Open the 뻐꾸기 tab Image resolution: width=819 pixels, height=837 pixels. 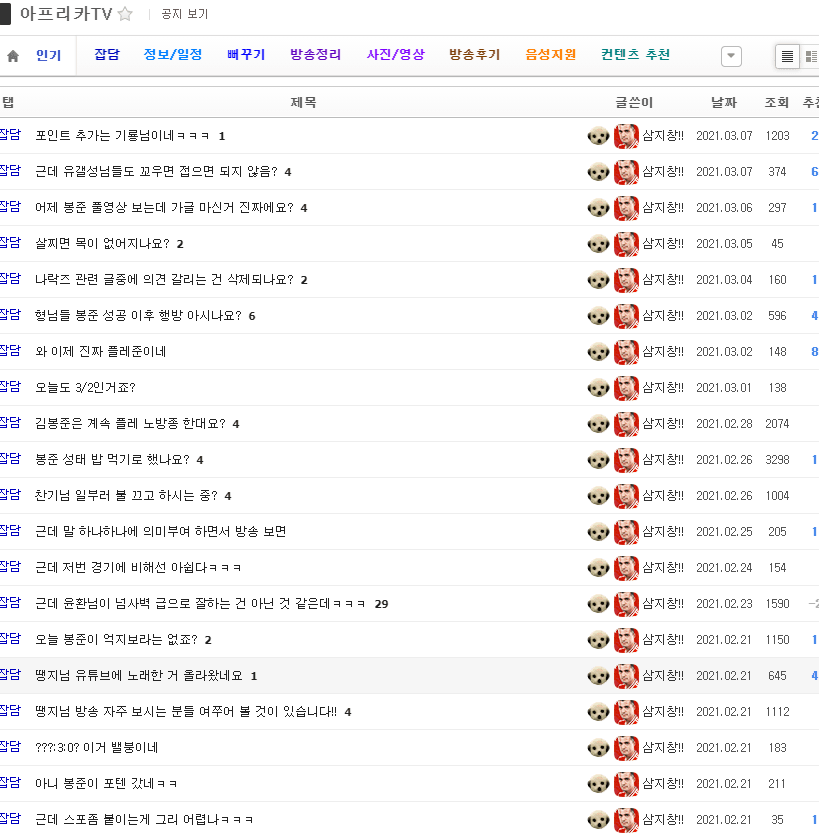click(x=246, y=54)
